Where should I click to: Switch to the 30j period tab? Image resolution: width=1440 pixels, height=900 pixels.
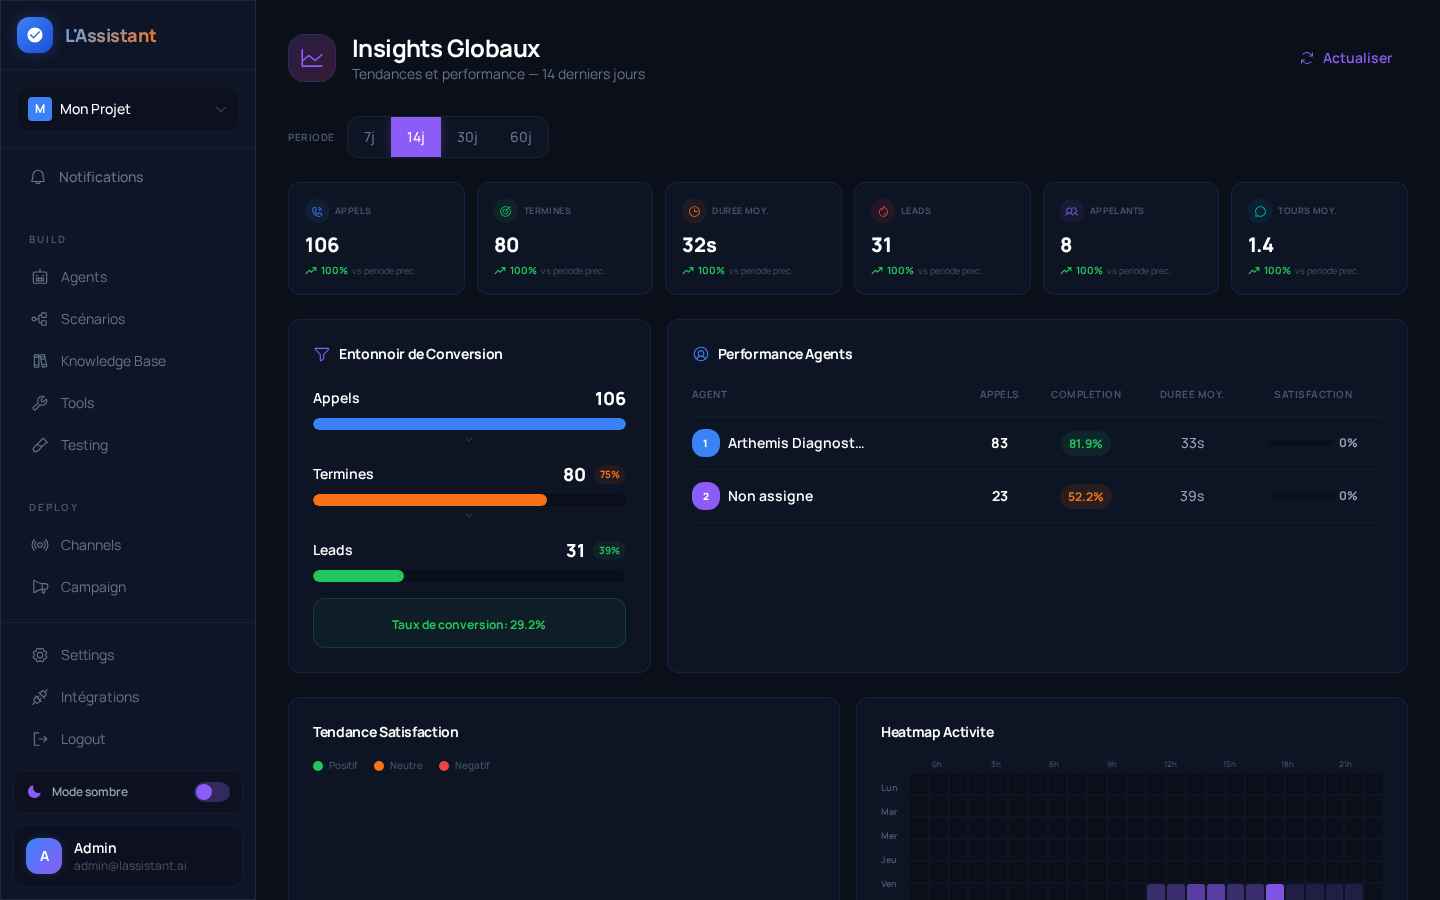click(467, 137)
